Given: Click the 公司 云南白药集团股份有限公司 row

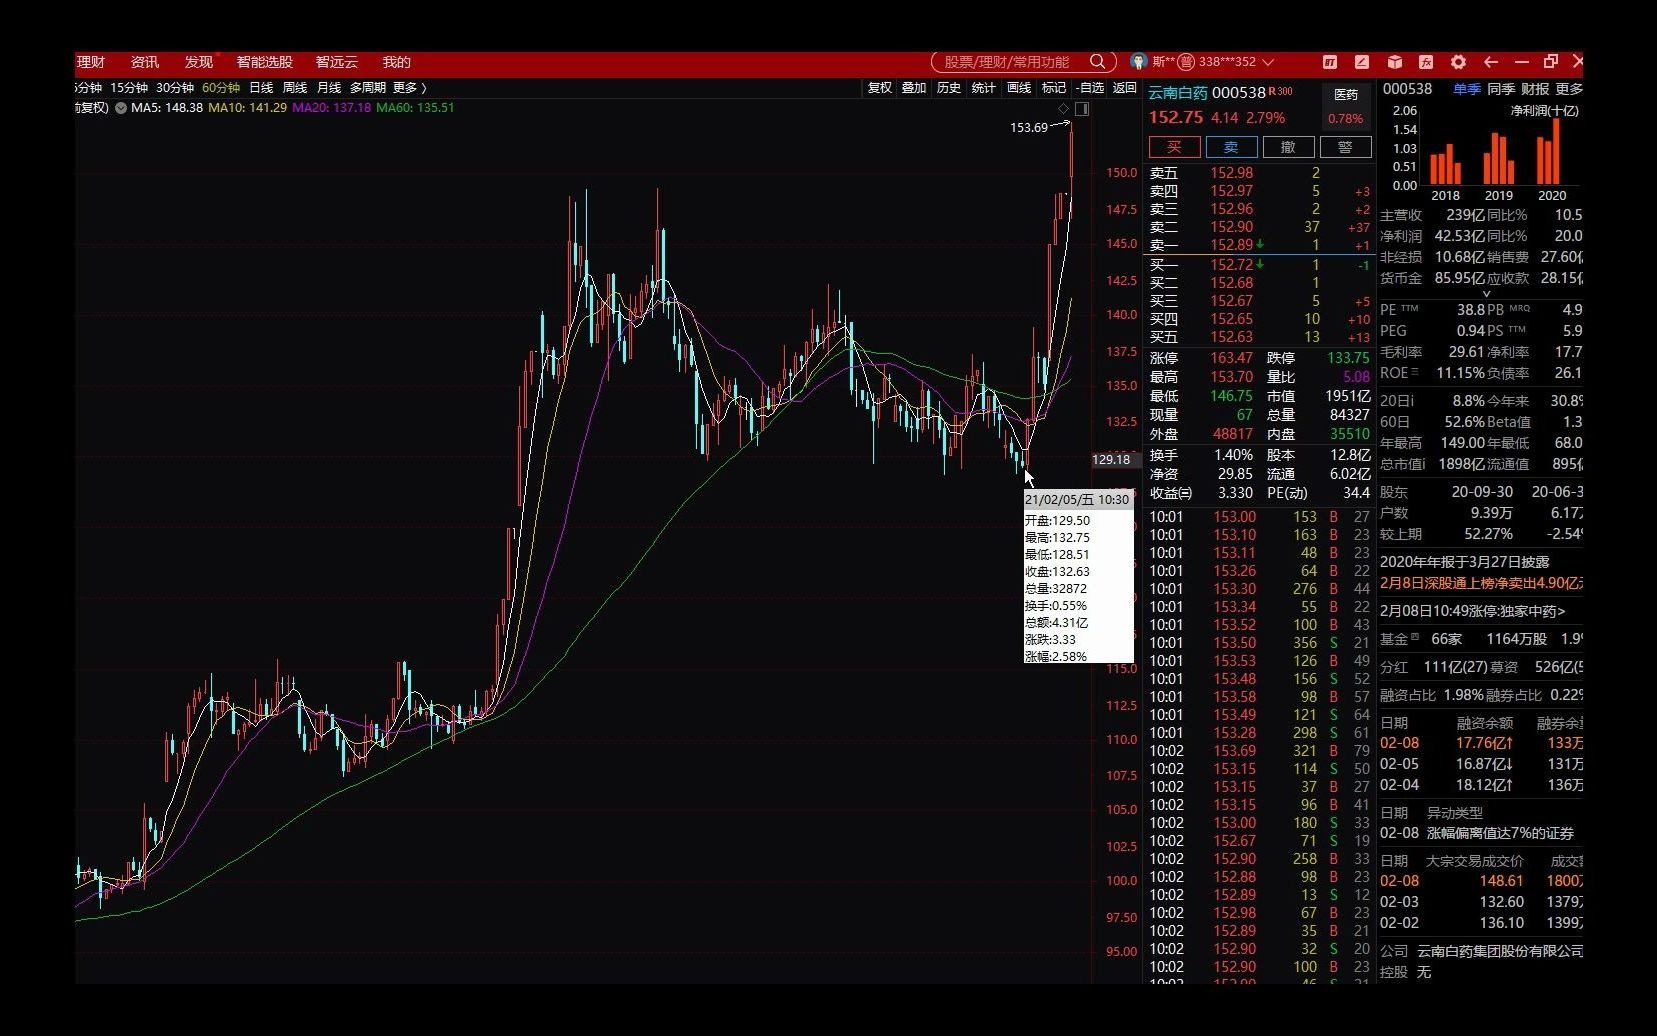Looking at the screenshot, I should point(1481,951).
